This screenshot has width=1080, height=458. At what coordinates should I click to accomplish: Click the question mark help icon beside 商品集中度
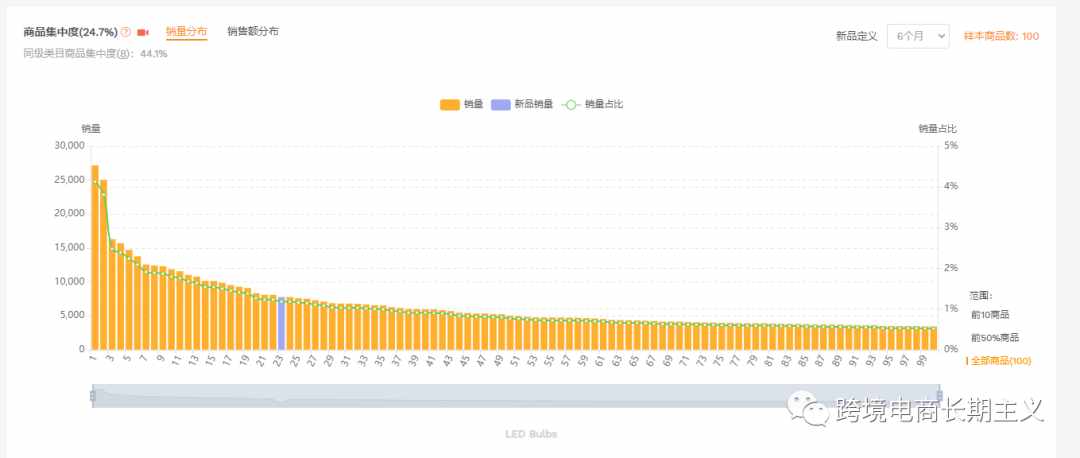[x=125, y=32]
